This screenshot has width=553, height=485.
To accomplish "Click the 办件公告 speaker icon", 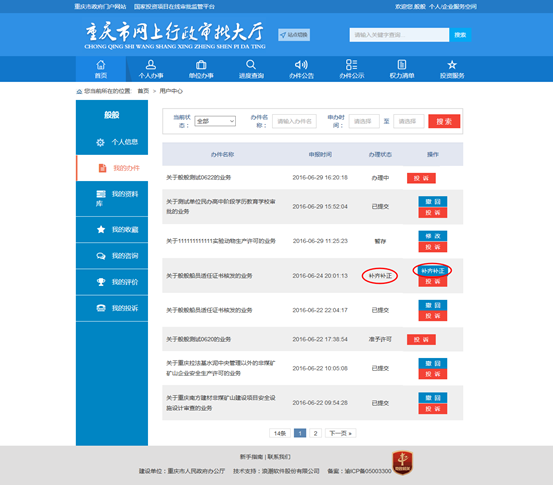I will (302, 65).
